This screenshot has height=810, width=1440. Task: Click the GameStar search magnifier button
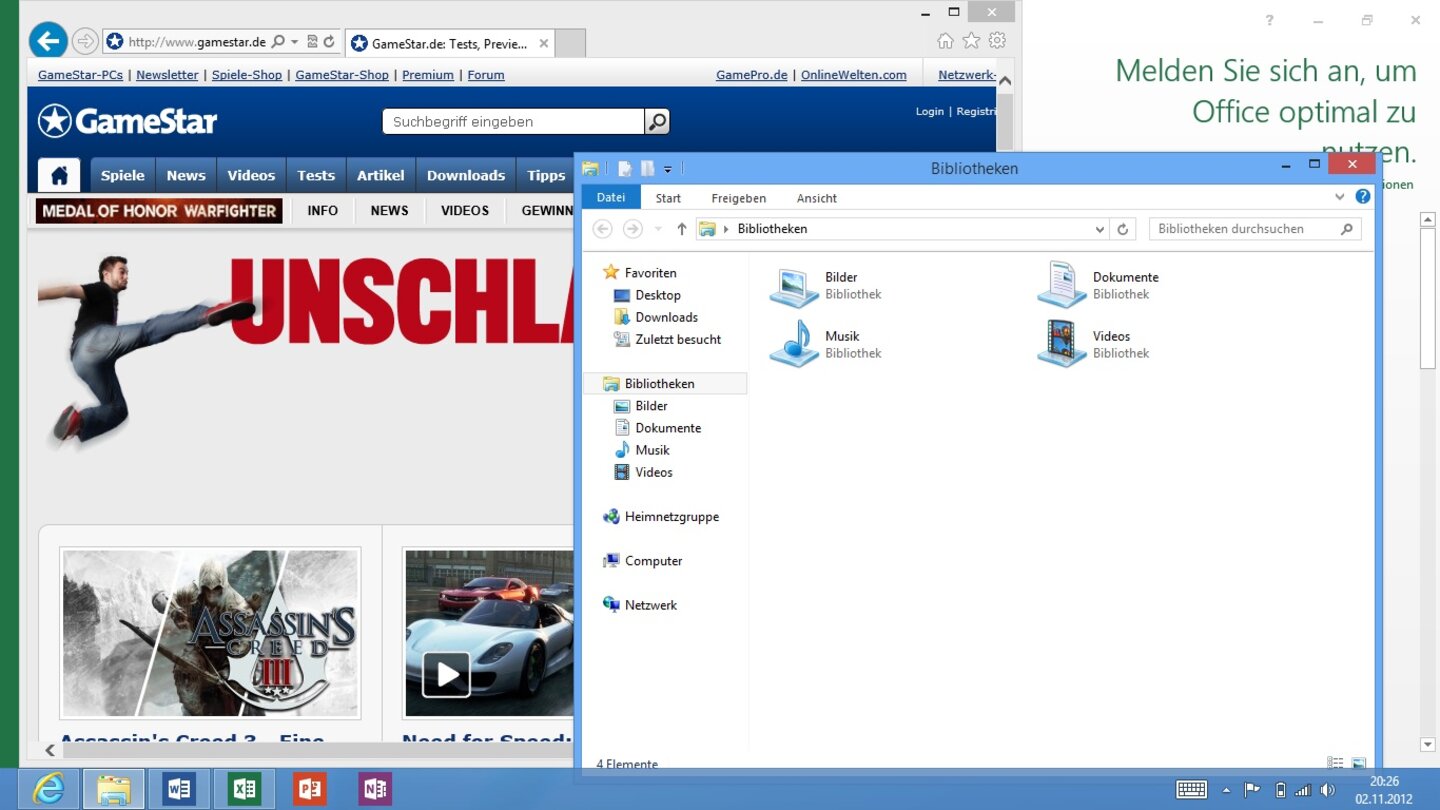[657, 122]
